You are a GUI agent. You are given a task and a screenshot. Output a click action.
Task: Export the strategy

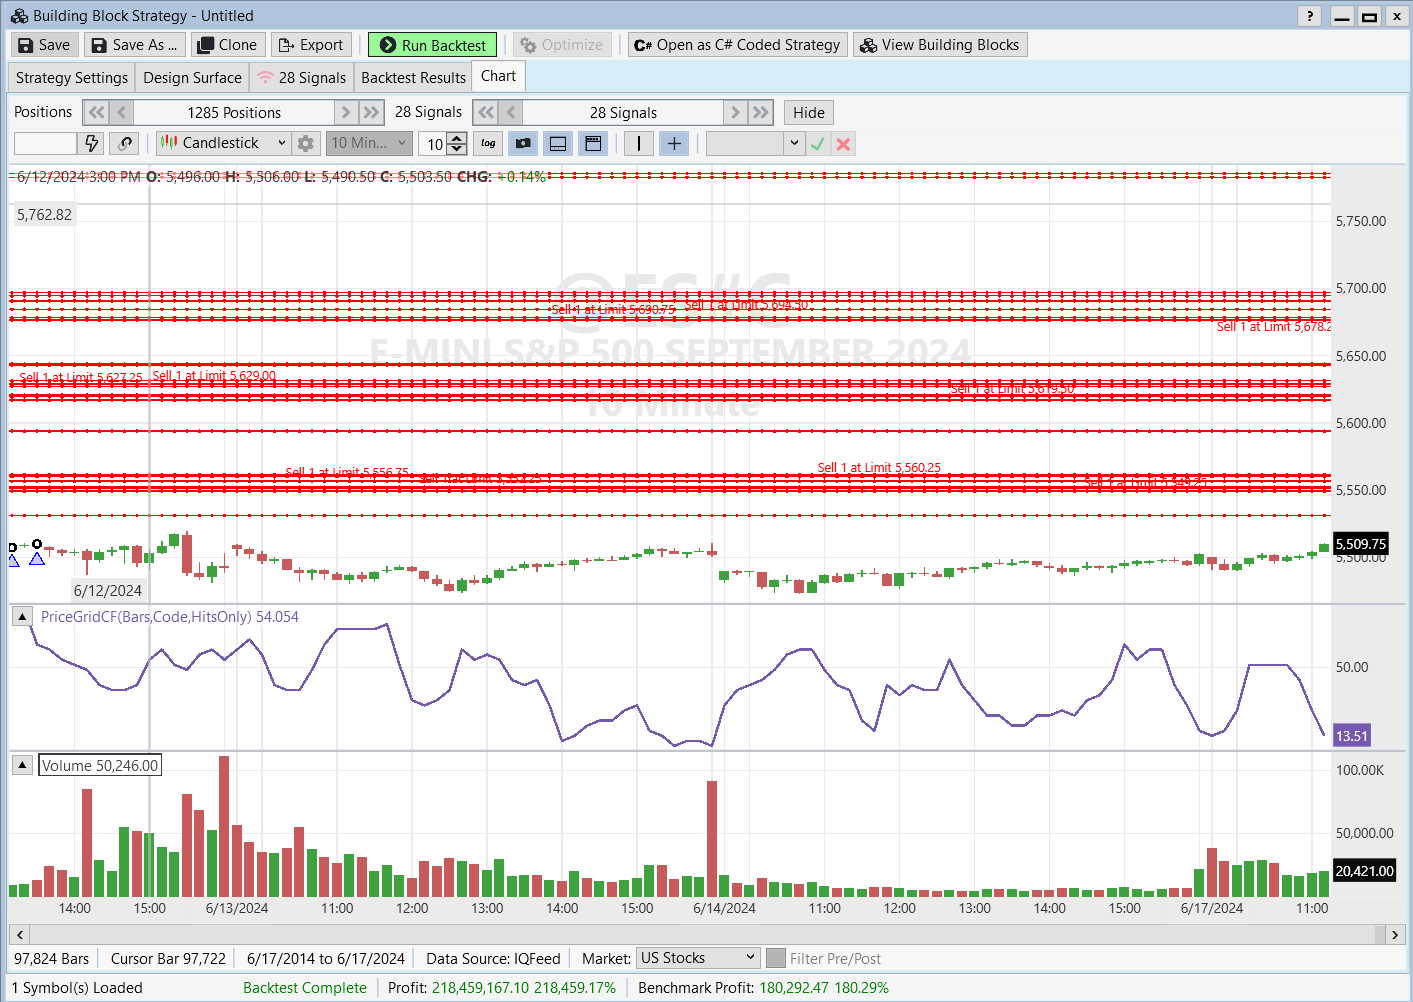point(311,45)
